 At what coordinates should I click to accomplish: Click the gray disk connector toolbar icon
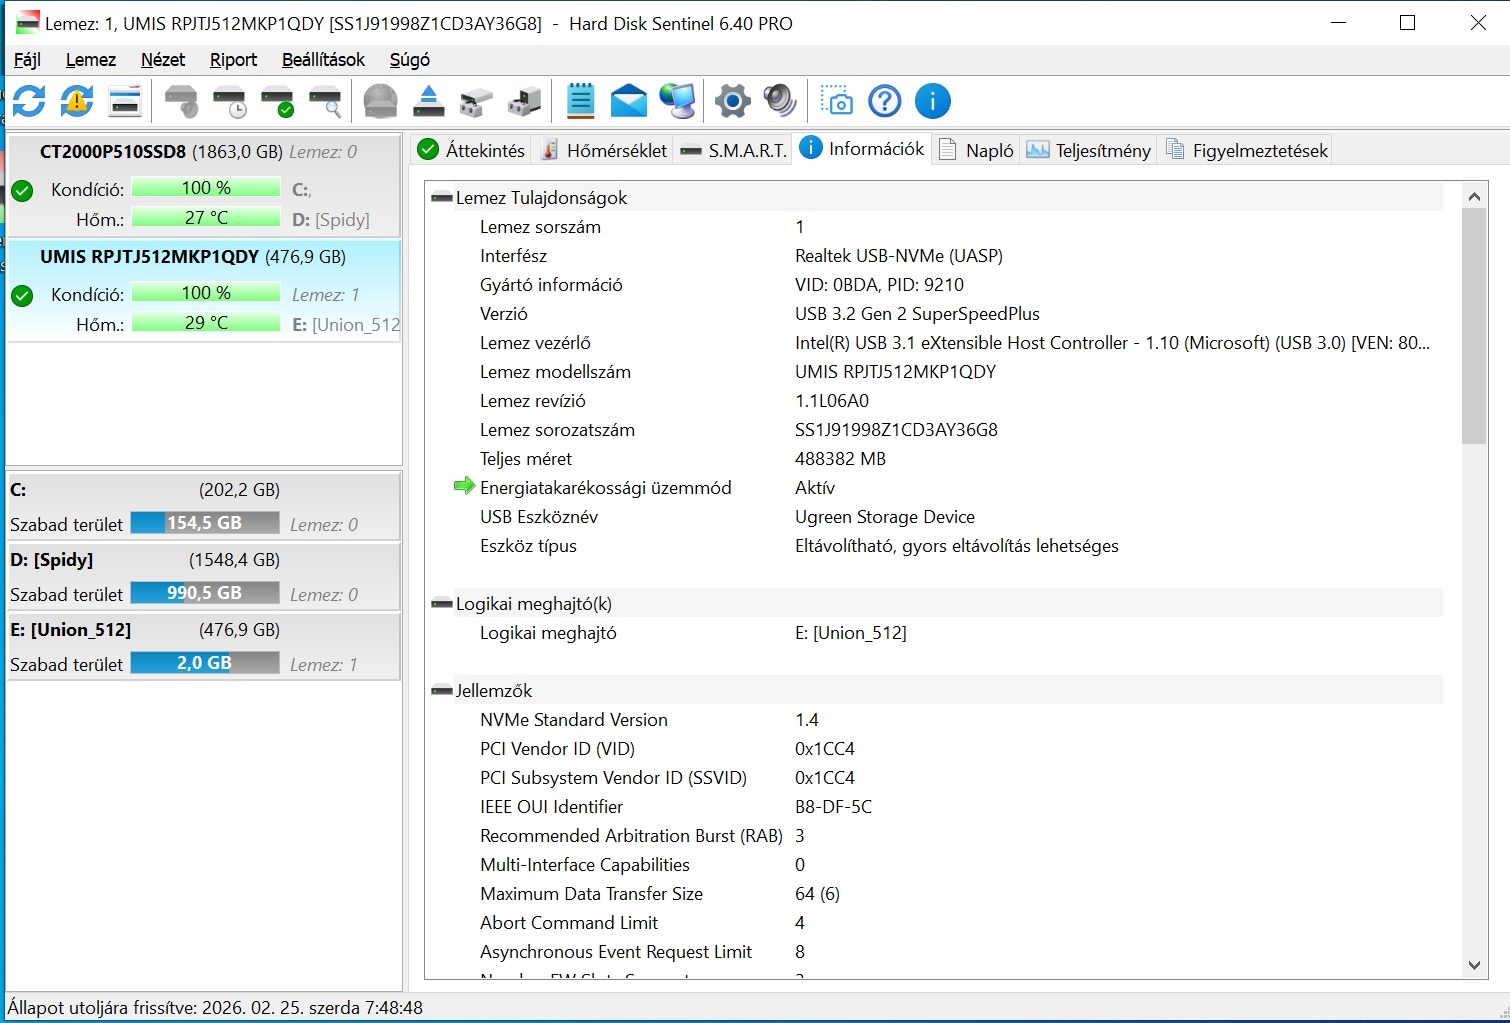pyautogui.click(x=476, y=101)
